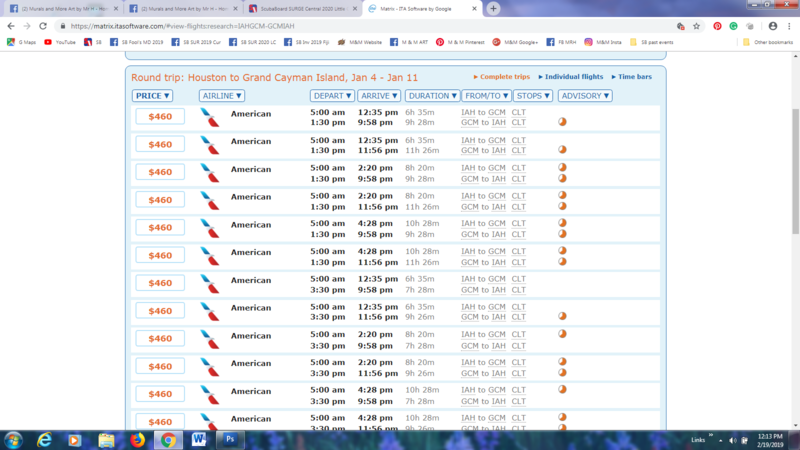This screenshot has height=450, width=800.
Task: Open the Pinterest extension icon
Action: (x=717, y=26)
